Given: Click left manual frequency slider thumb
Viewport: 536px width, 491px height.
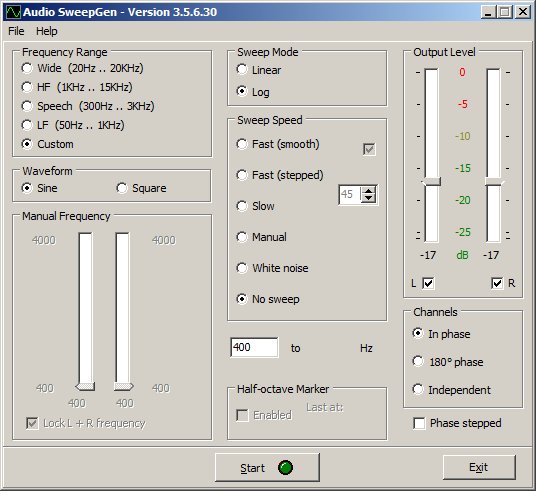Looking at the screenshot, I should coord(85,387).
